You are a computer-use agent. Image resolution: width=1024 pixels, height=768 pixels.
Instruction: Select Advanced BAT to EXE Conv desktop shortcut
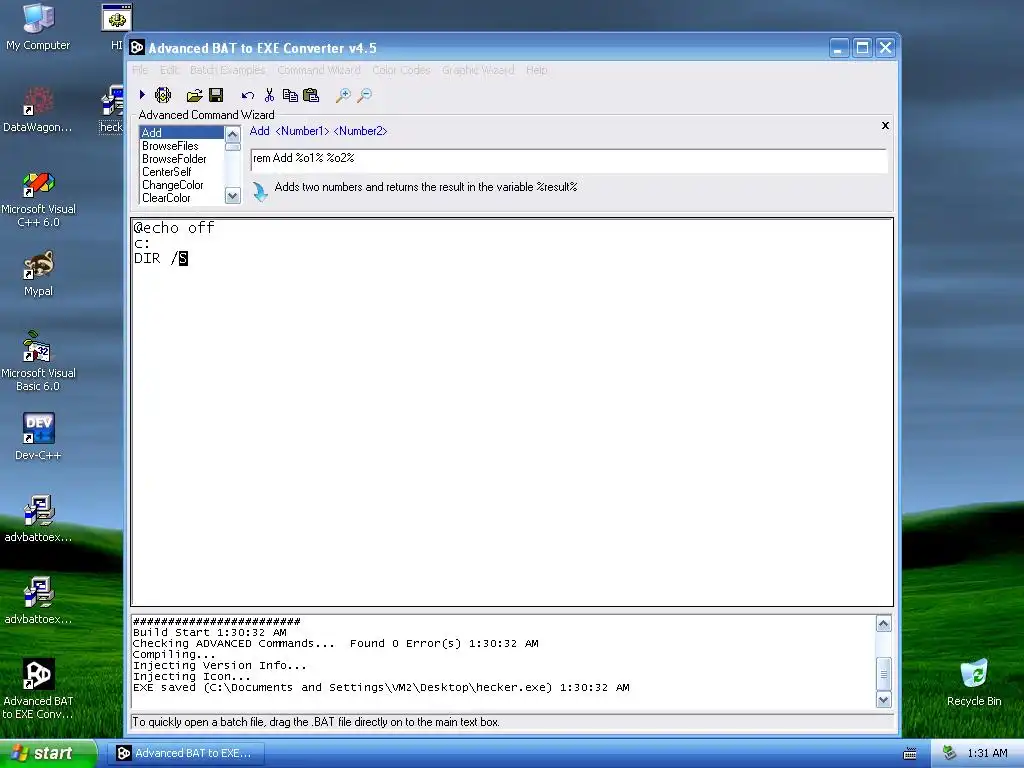[x=38, y=688]
